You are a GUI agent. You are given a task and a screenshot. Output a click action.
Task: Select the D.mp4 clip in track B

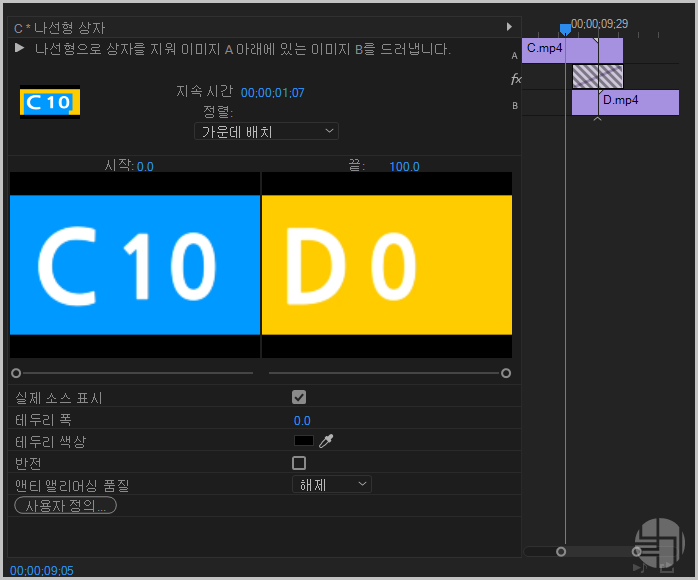coord(625,102)
